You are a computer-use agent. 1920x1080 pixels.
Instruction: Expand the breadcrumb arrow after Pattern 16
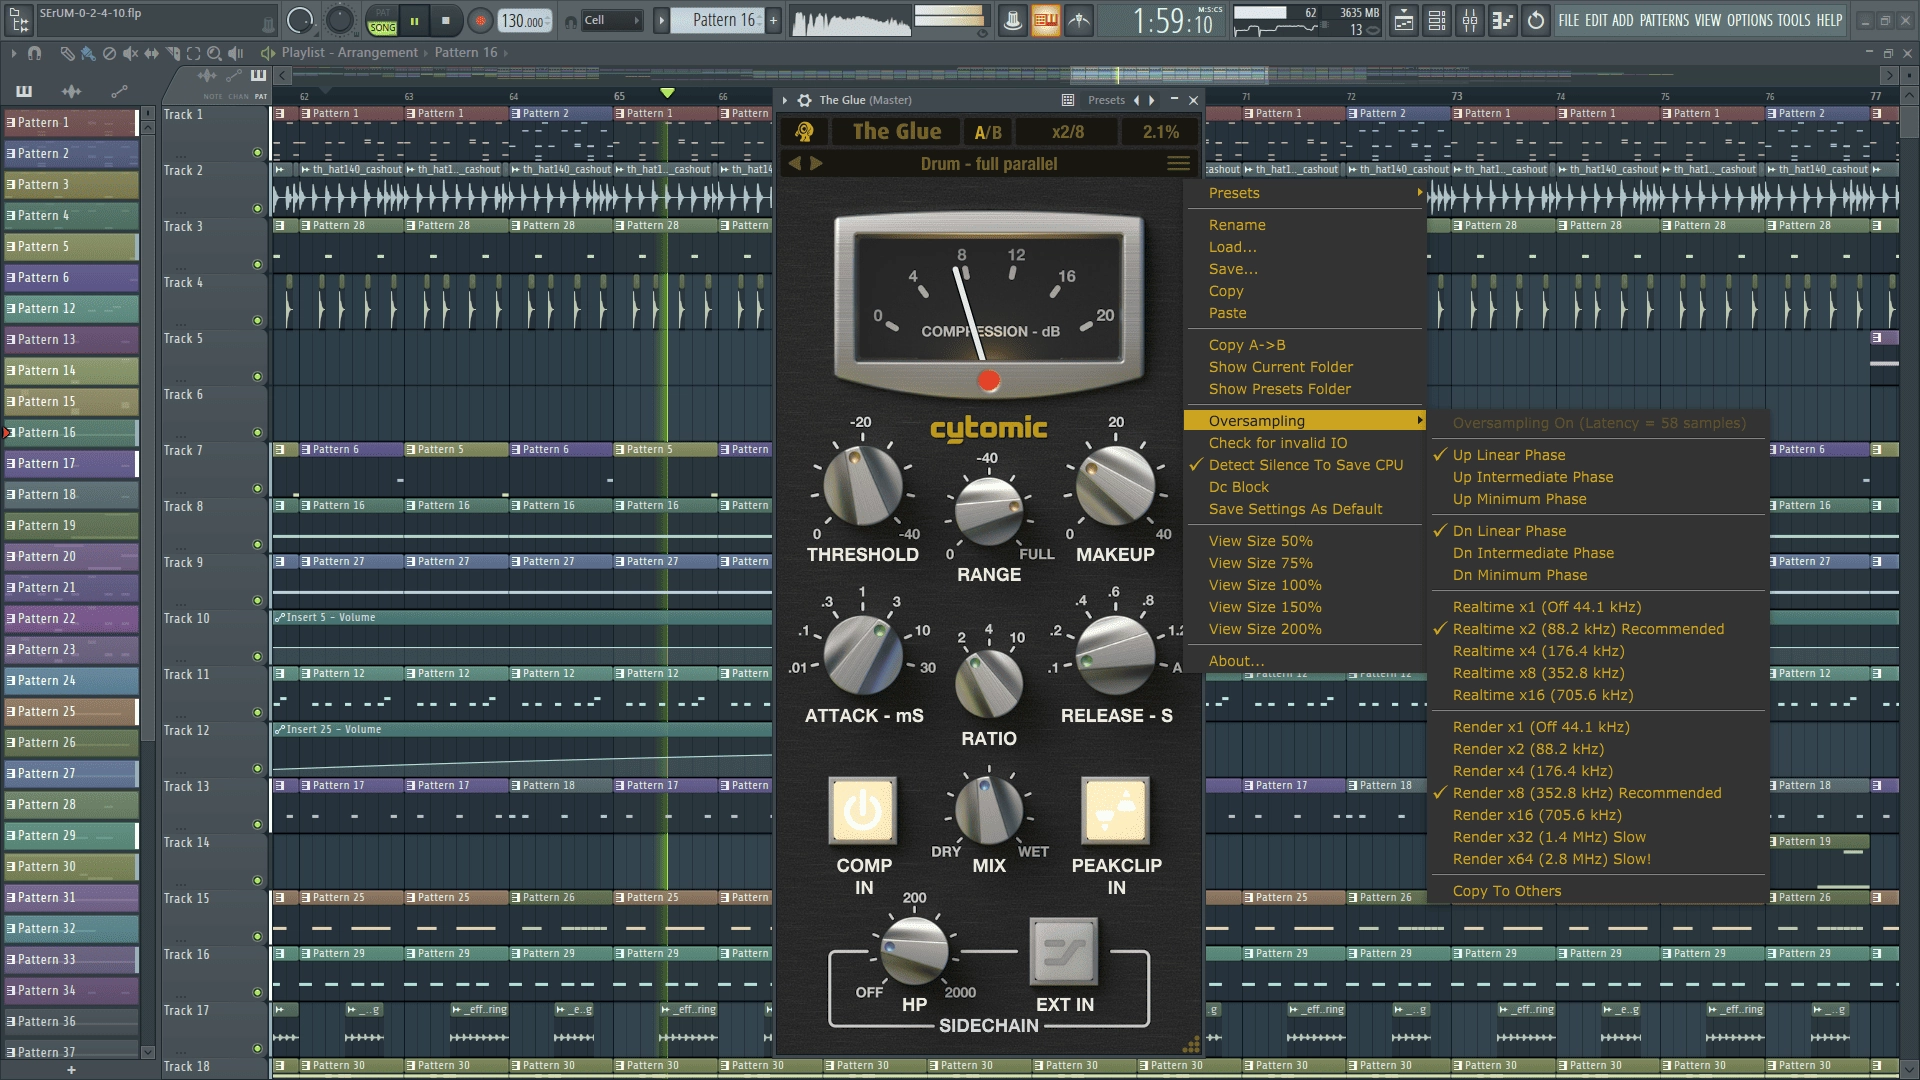(506, 53)
